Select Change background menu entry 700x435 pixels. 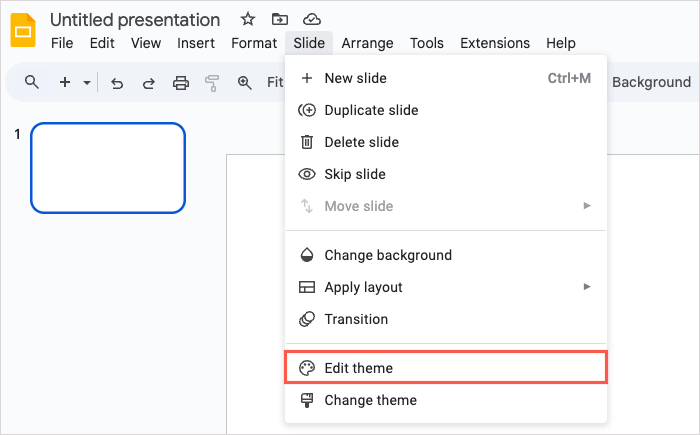pos(446,255)
